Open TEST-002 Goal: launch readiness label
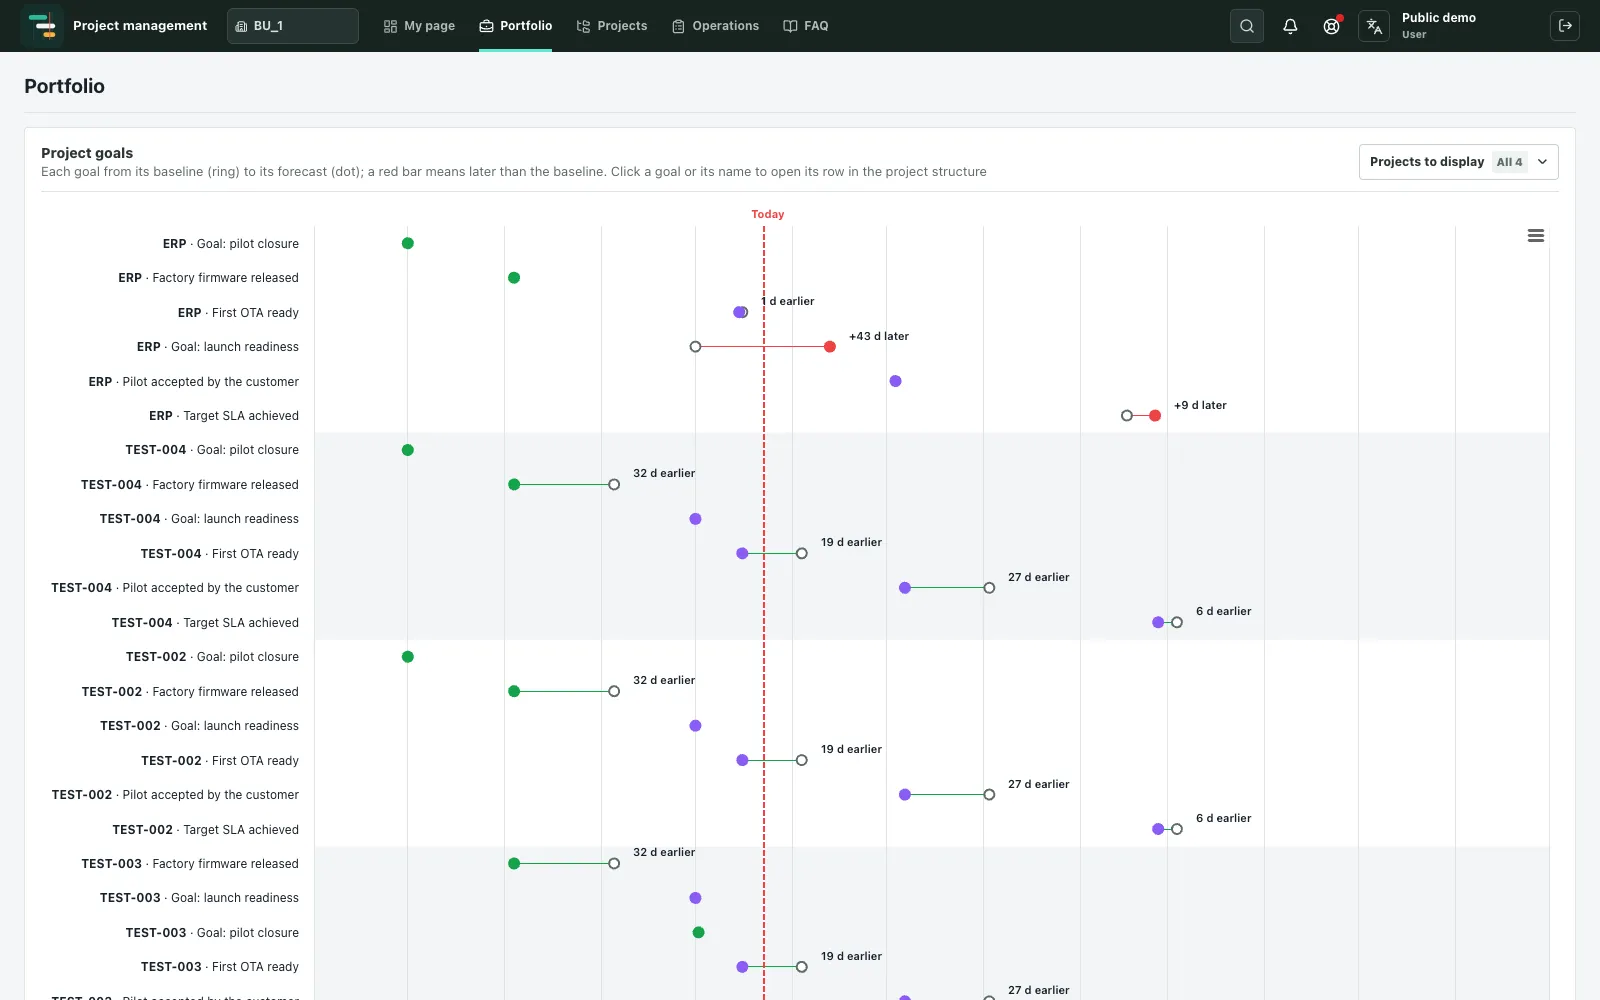1600x1000 pixels. pos(199,726)
